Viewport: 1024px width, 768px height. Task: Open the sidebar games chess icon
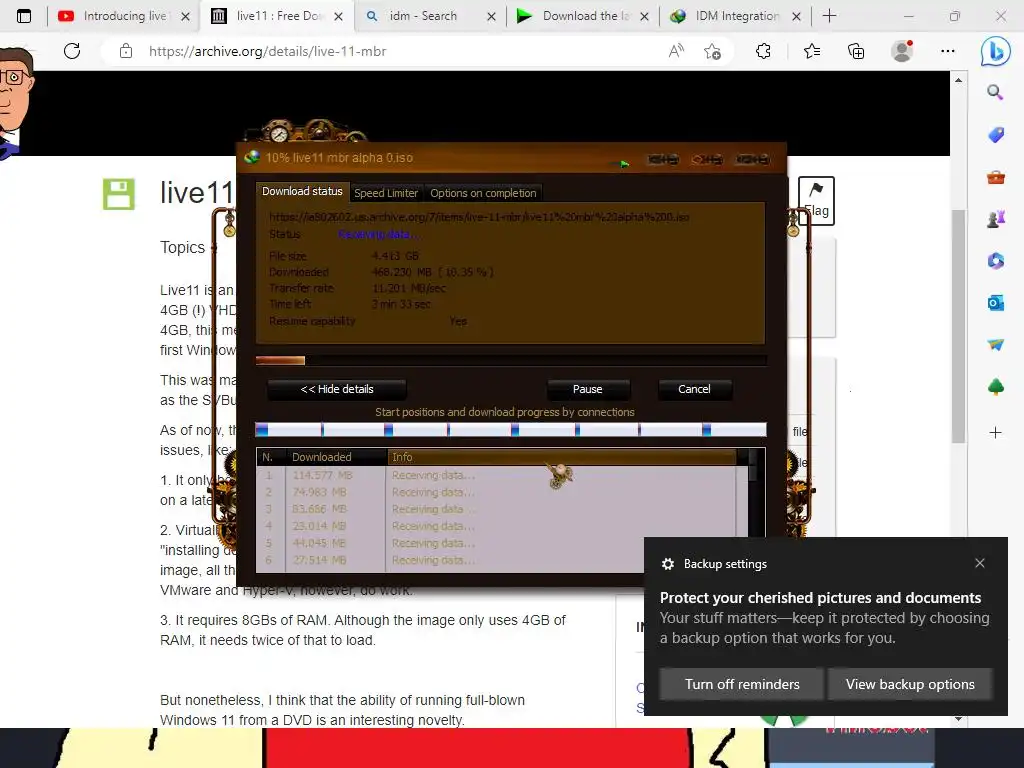(x=995, y=219)
